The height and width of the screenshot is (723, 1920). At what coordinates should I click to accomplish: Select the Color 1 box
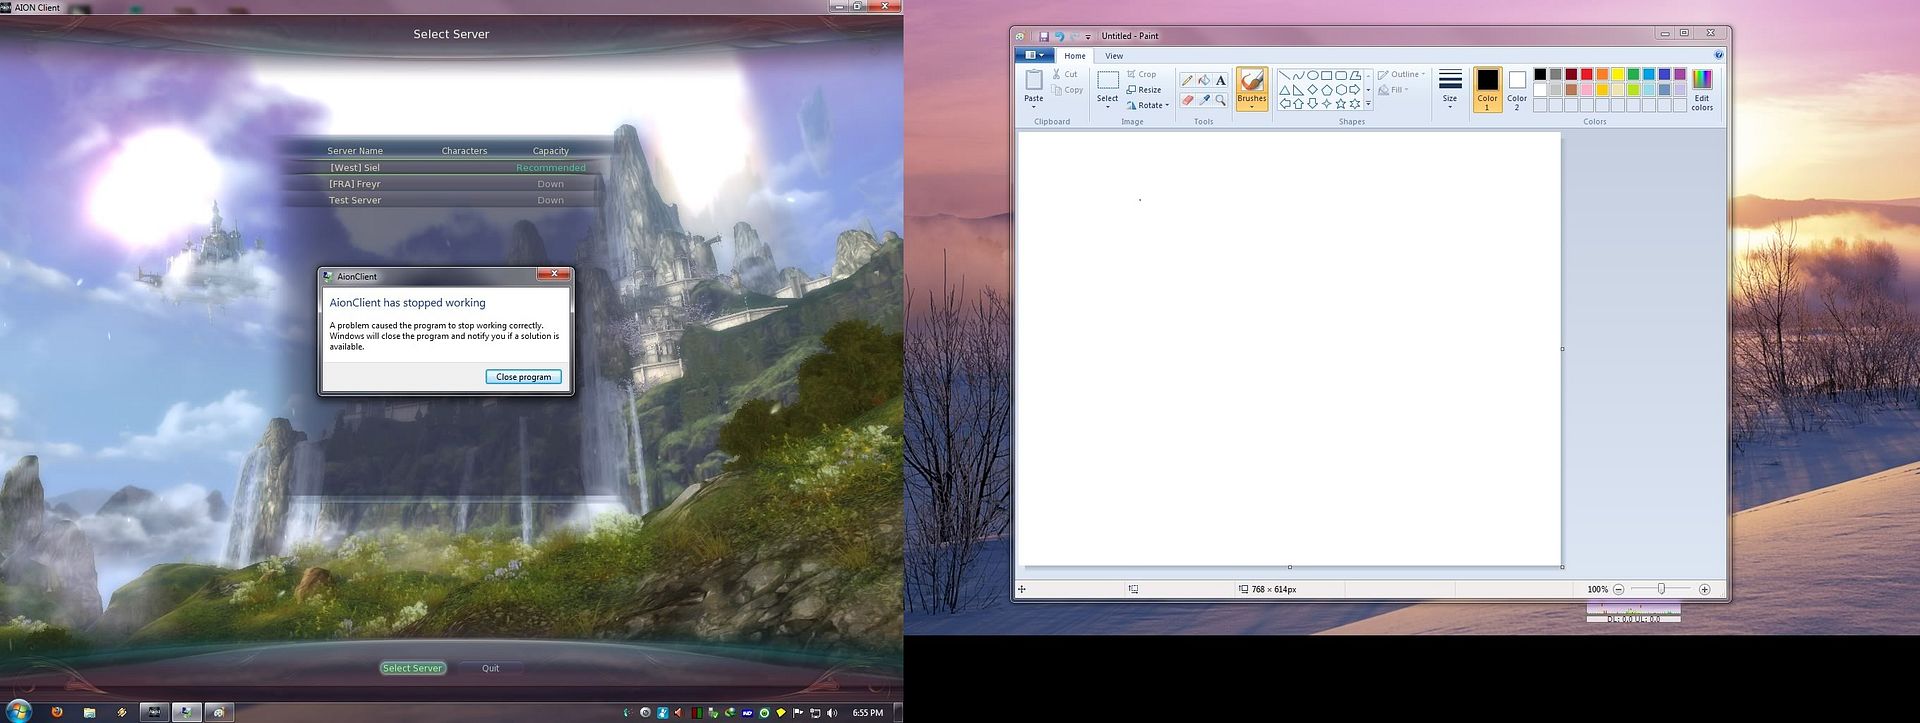click(1488, 89)
